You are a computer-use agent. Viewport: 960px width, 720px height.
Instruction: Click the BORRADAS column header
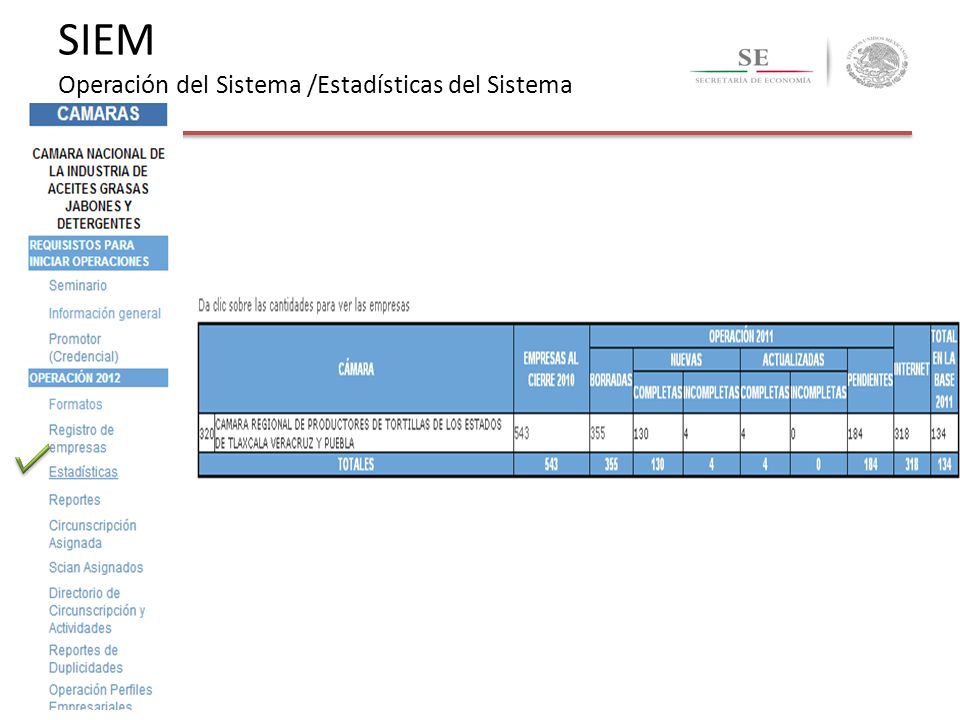click(x=610, y=380)
